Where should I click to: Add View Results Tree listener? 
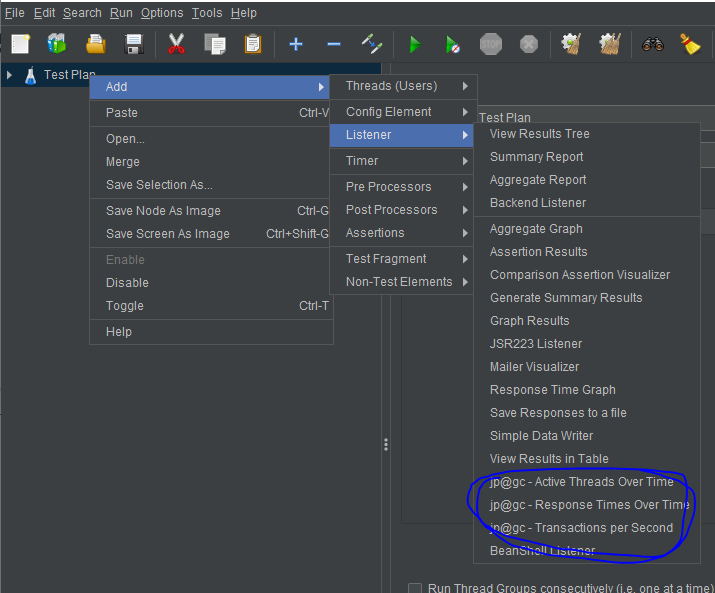coord(587,134)
